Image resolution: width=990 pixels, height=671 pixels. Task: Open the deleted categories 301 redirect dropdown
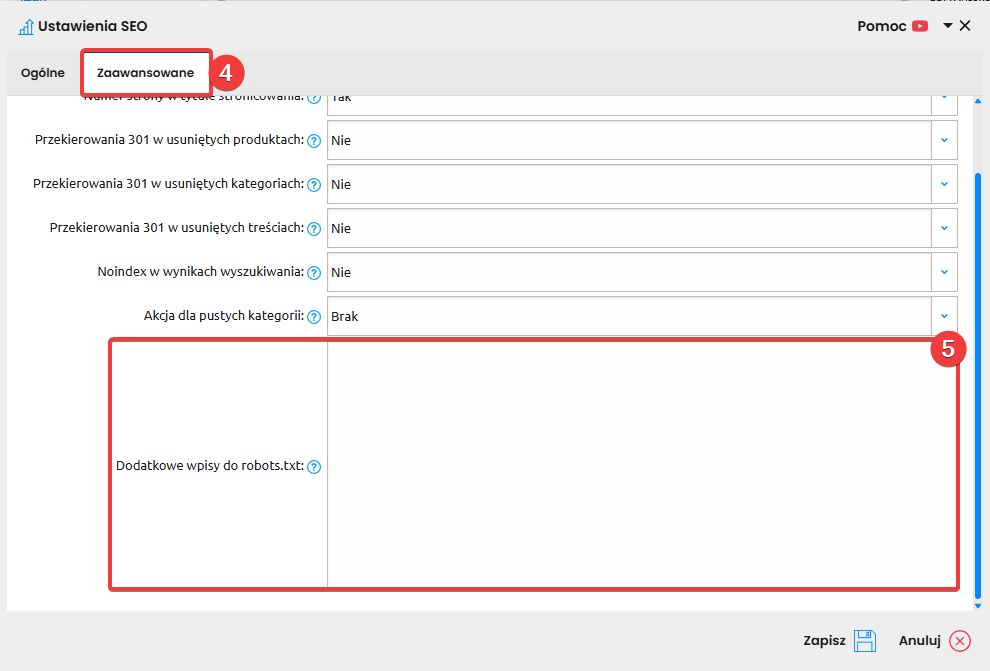pos(944,185)
